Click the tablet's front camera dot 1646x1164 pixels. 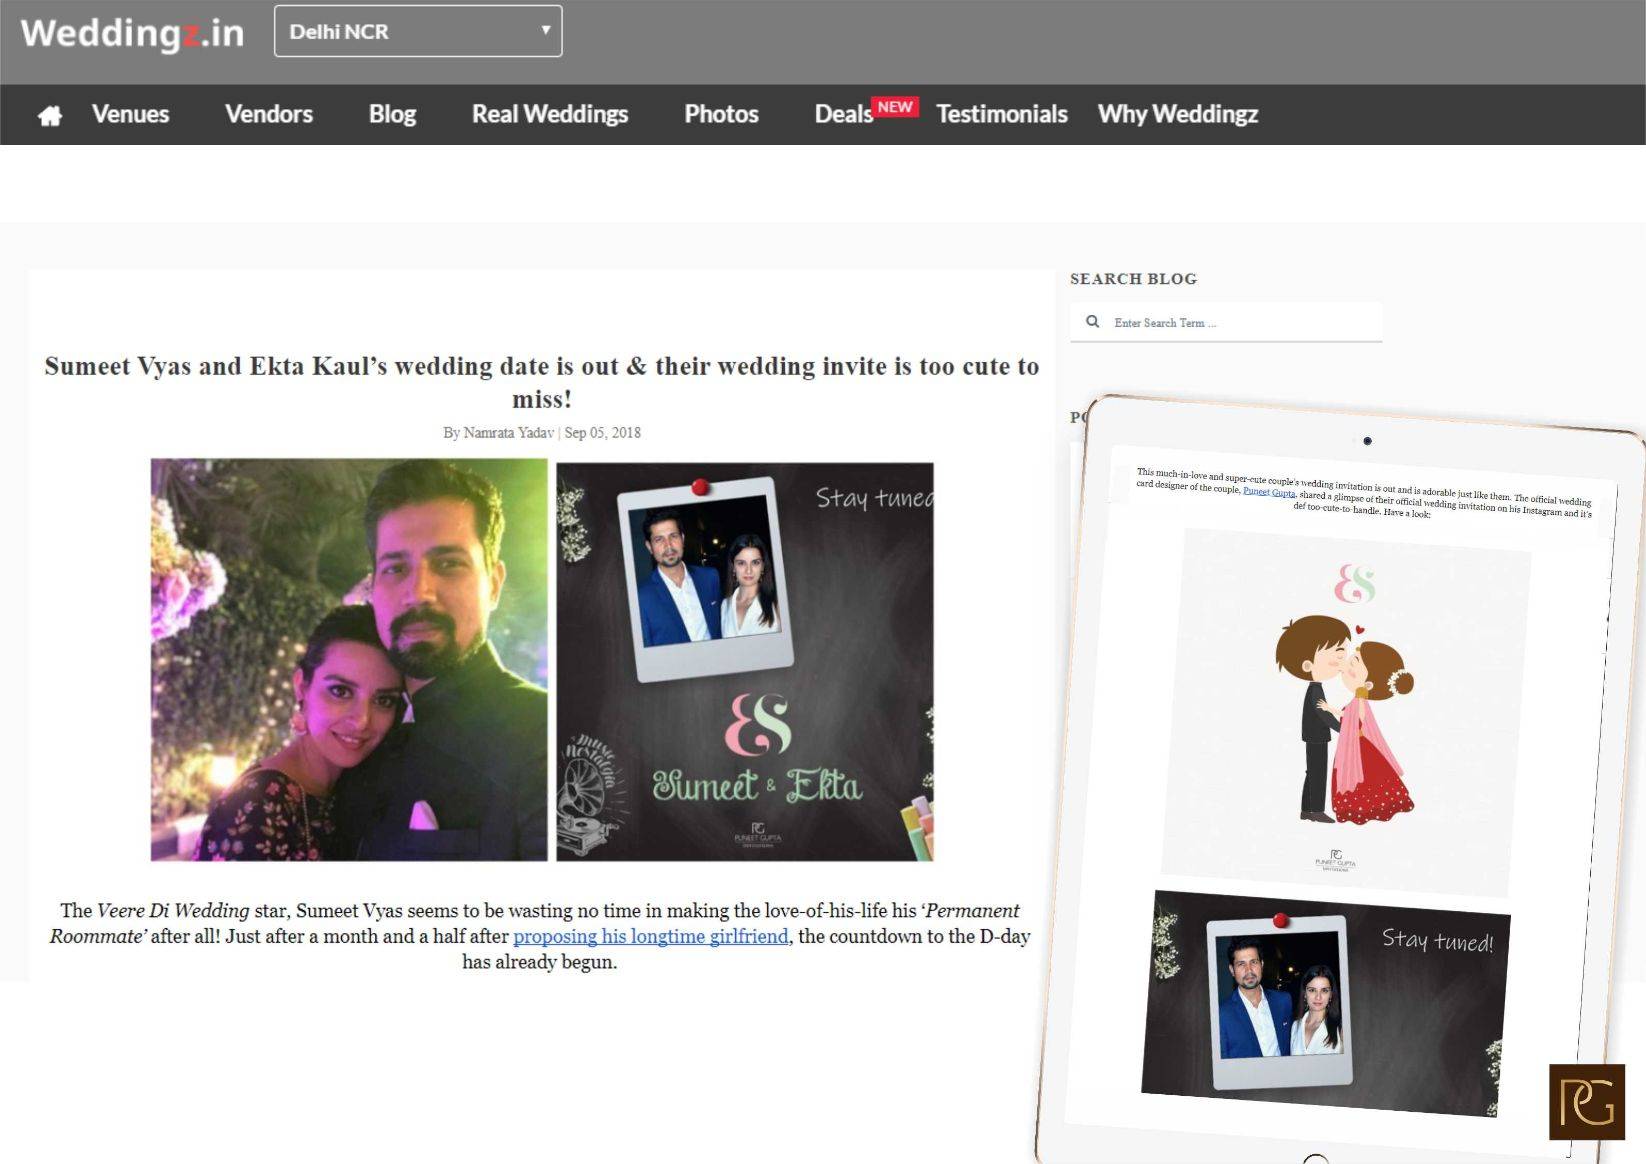(x=1367, y=441)
